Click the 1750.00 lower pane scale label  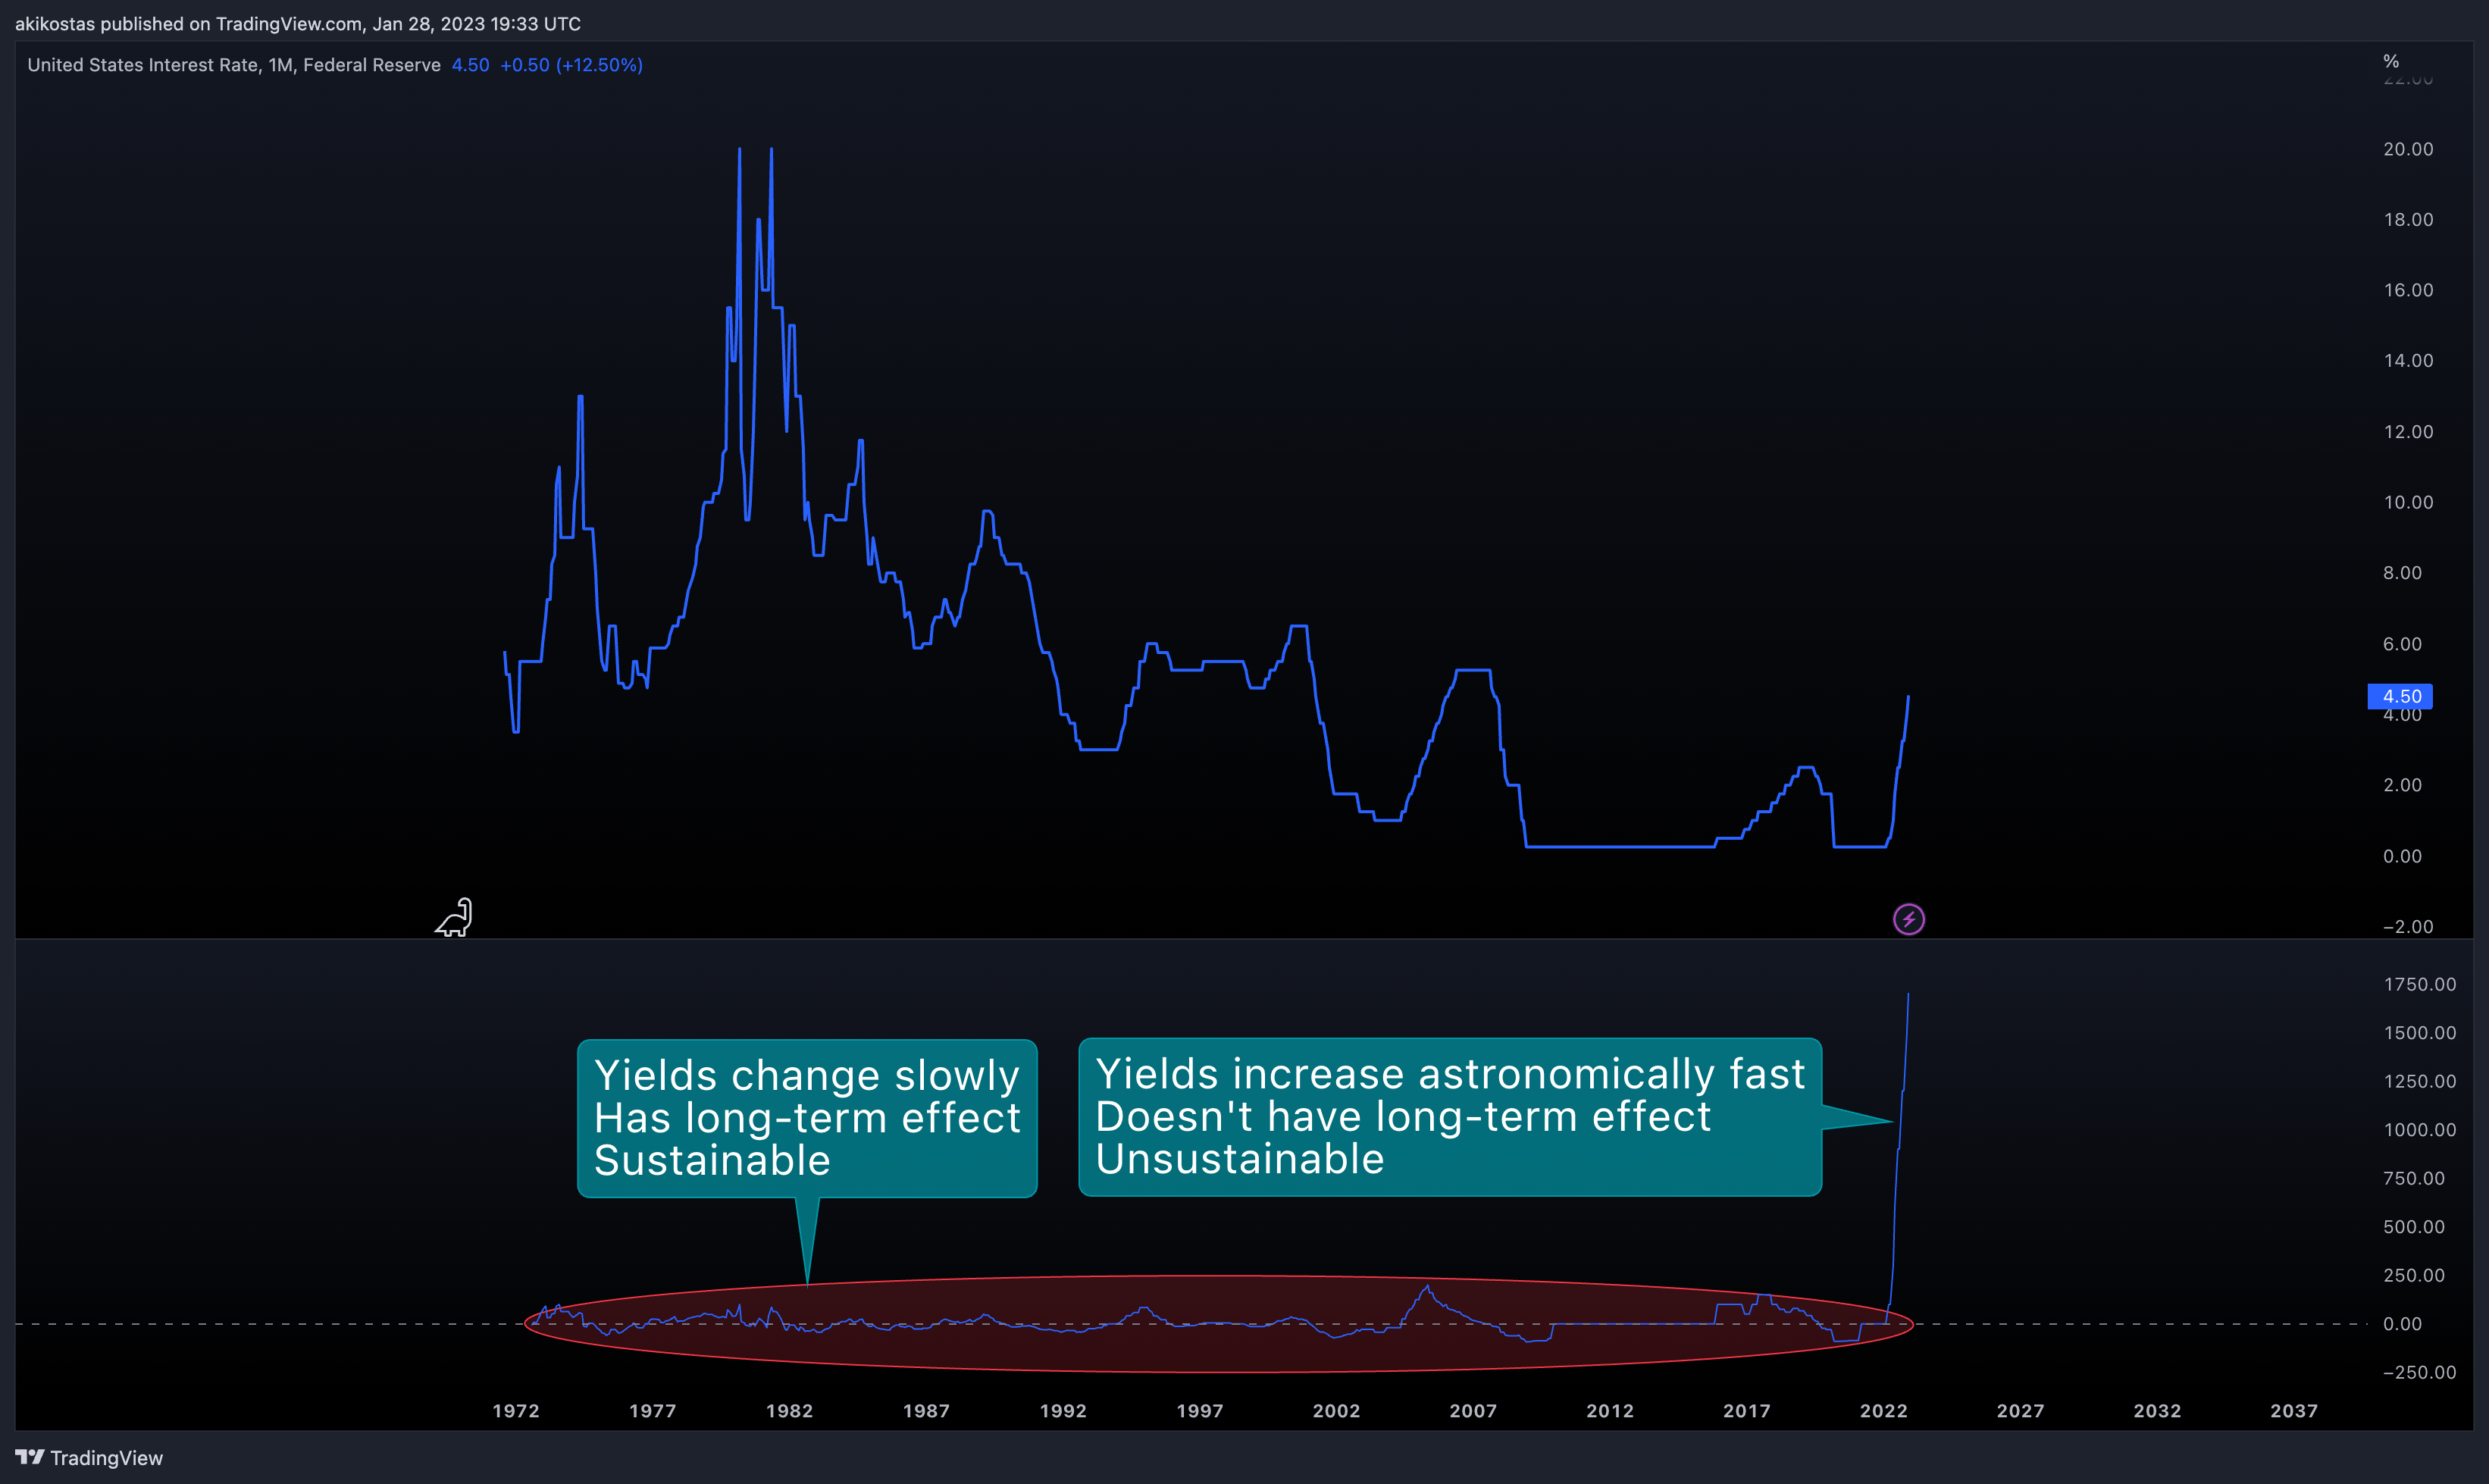(2420, 985)
